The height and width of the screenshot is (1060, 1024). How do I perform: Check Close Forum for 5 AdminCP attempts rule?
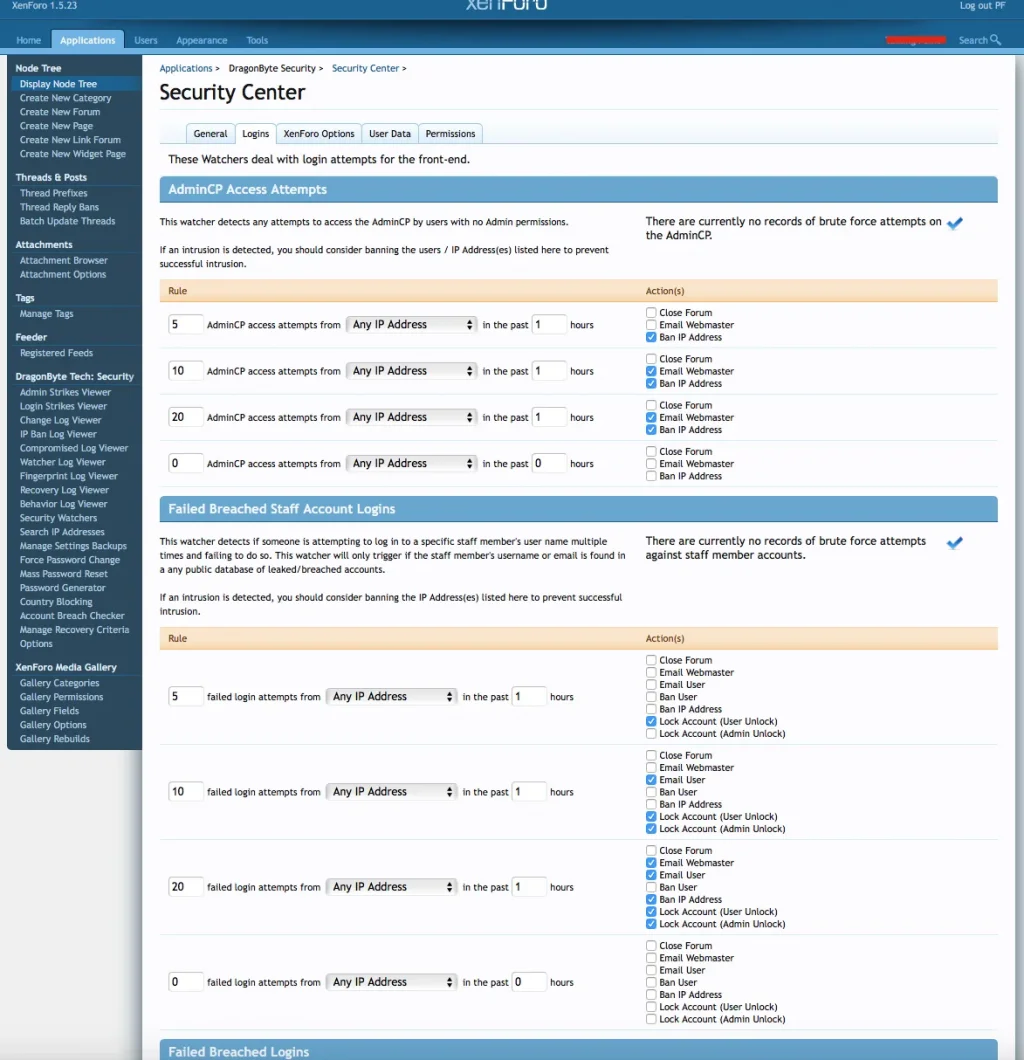tap(651, 312)
